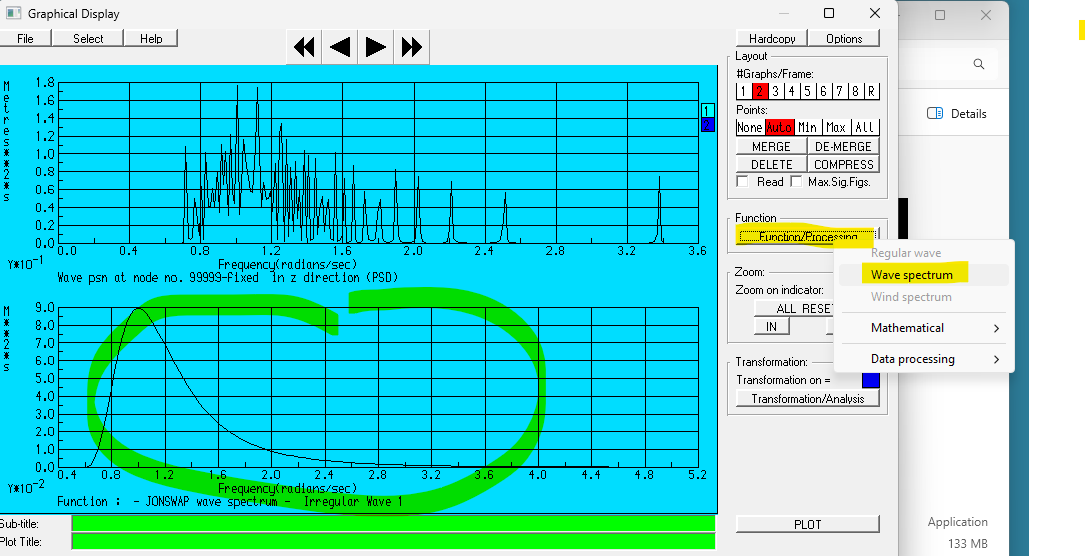Screen dimensions: 1086x556
Task: Click the search icon in background window
Action: click(979, 64)
